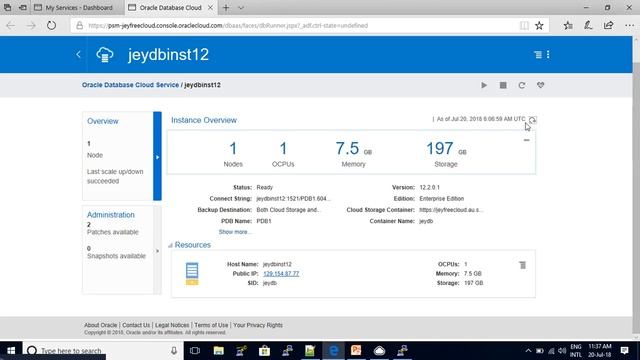The height and width of the screenshot is (360, 640).
Task: Click the browser back arrow
Action: [x=11, y=25]
